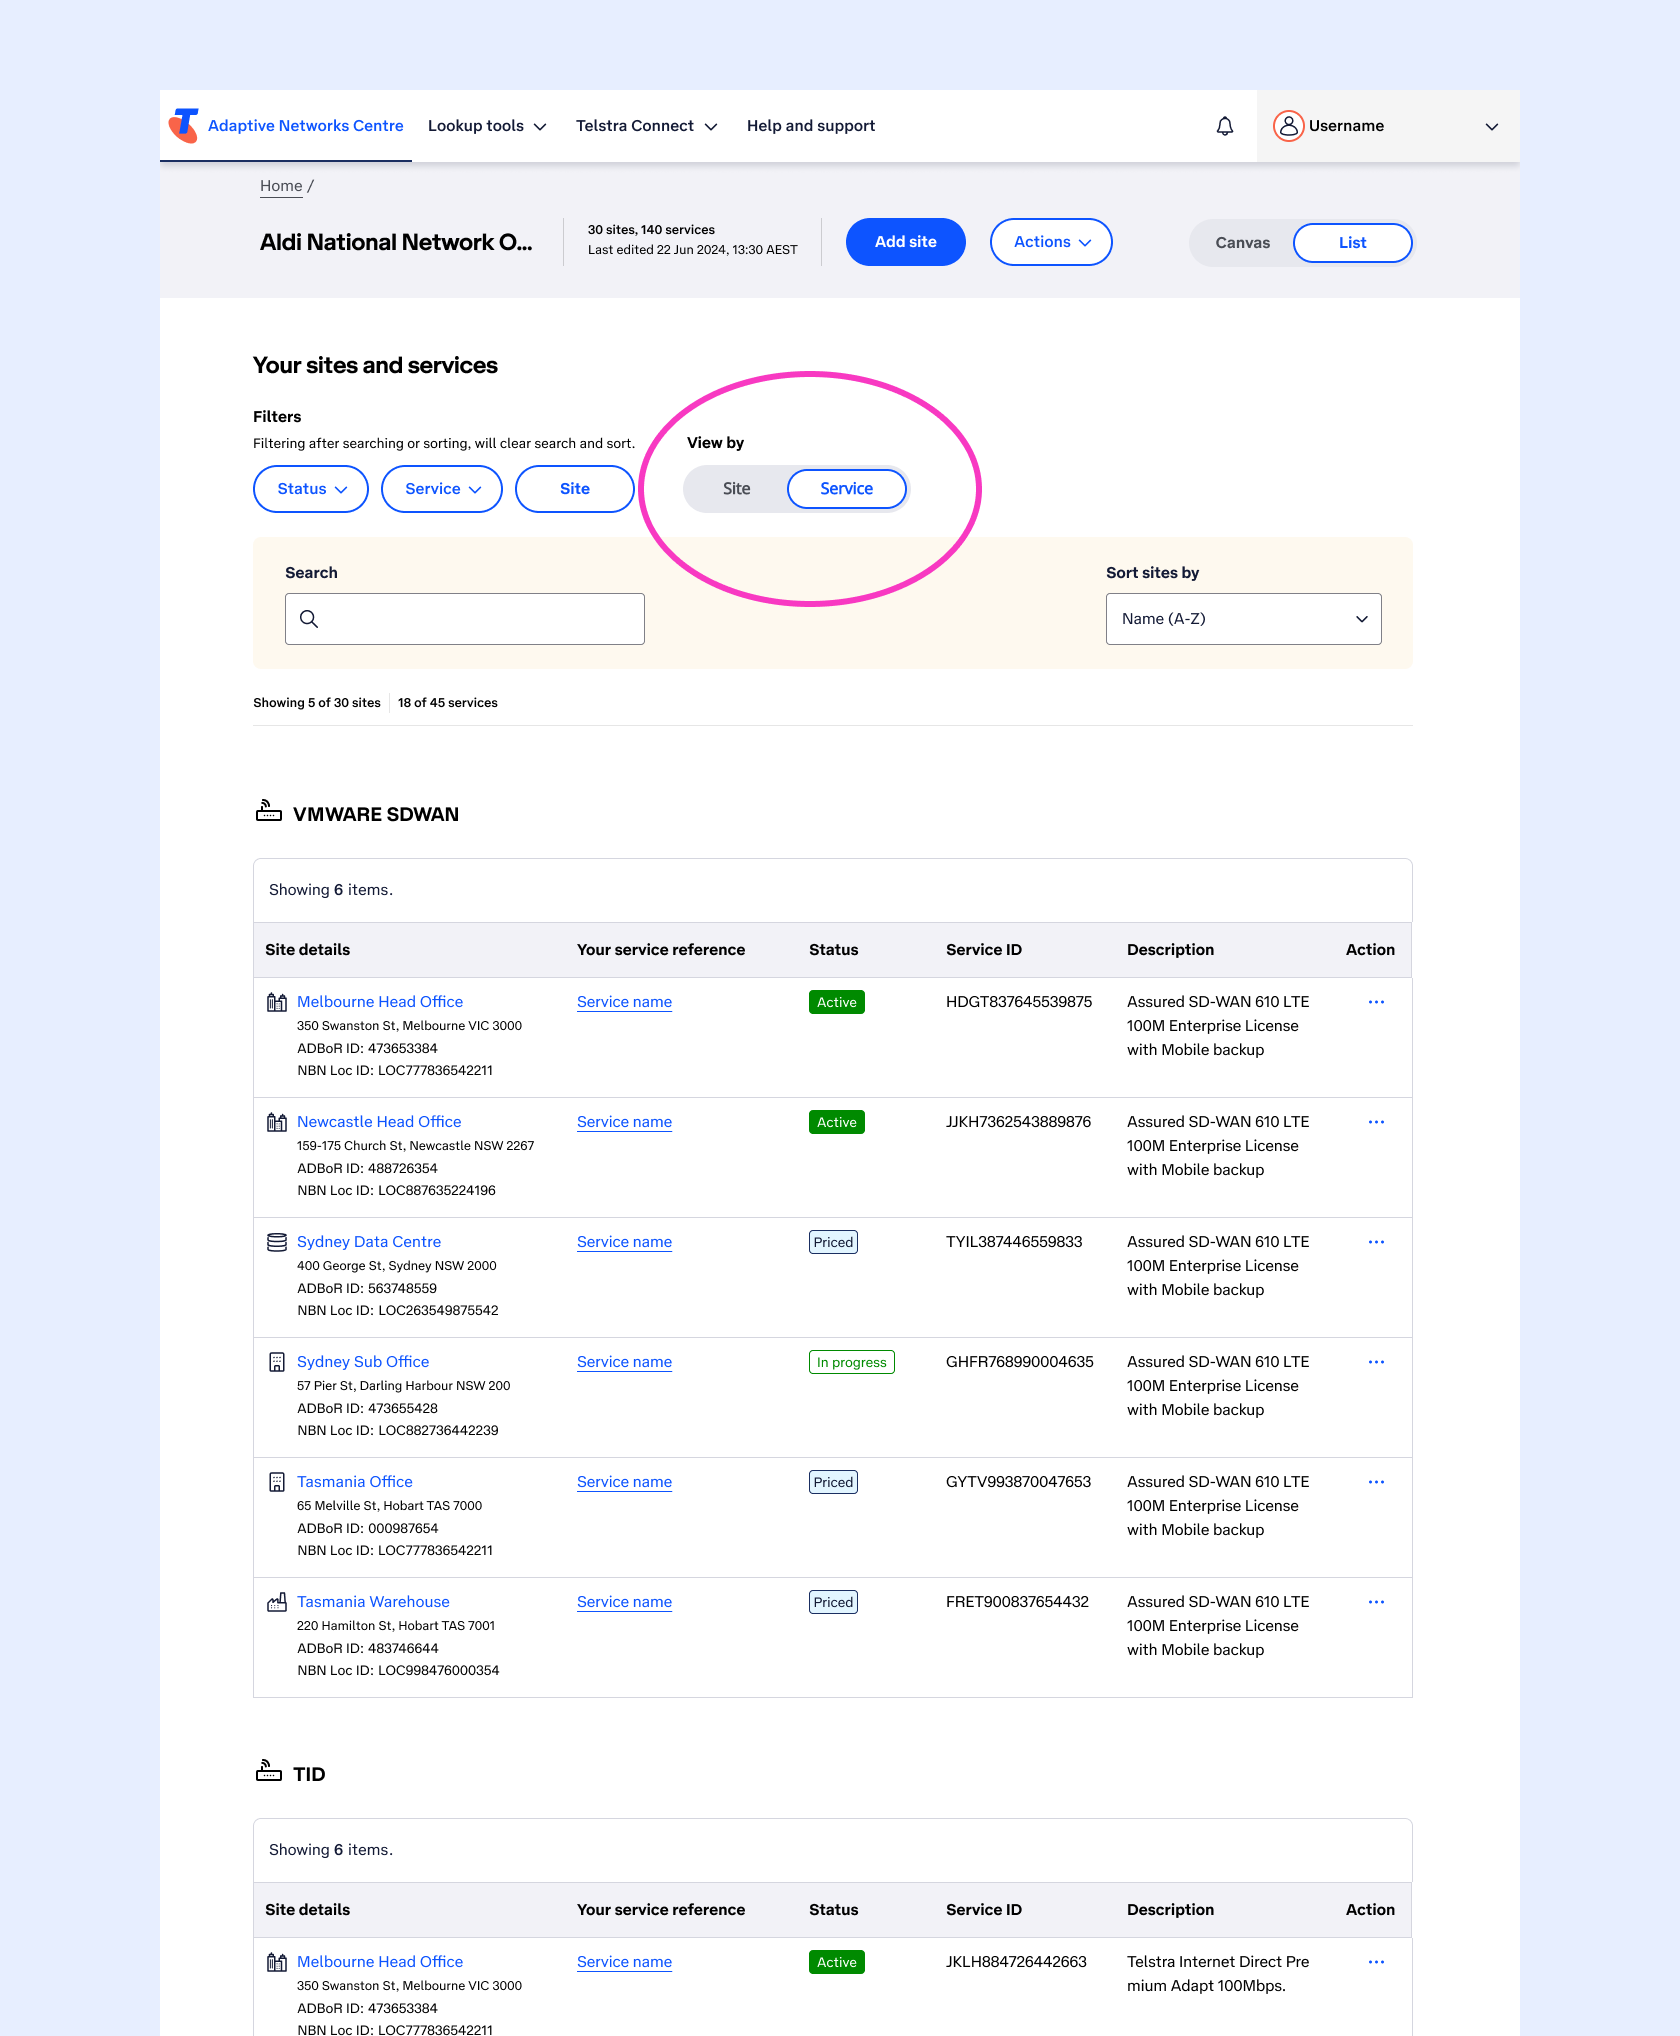Open Newcastle Head Office link

pyautogui.click(x=379, y=1122)
